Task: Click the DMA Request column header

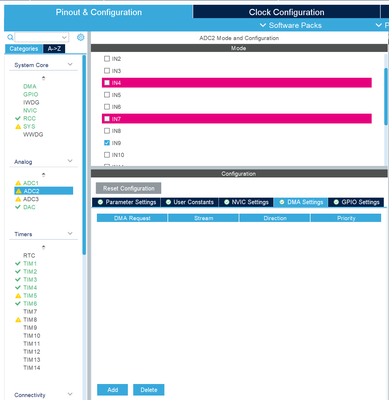Action: click(x=132, y=218)
